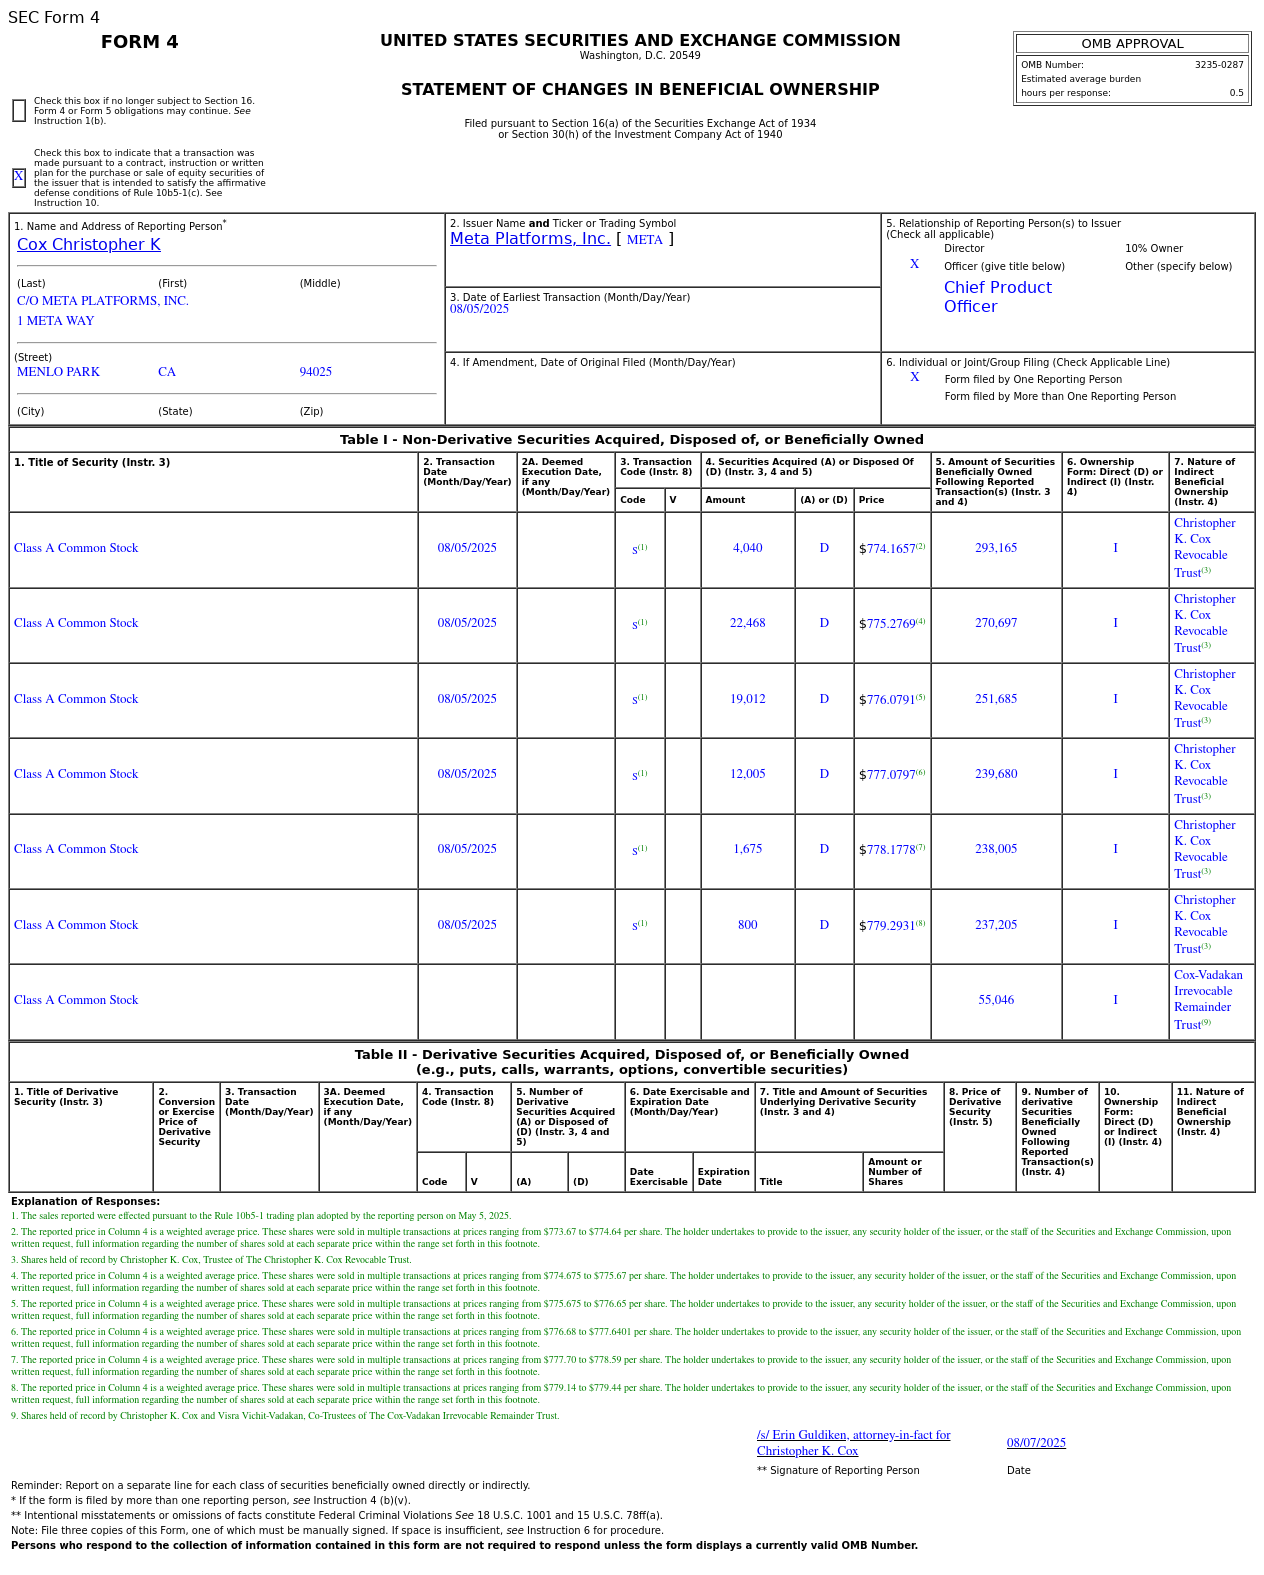Click footnote 9 about Irrevocable Remainder Trust
The image size is (1264, 1575).
pos(285,1416)
